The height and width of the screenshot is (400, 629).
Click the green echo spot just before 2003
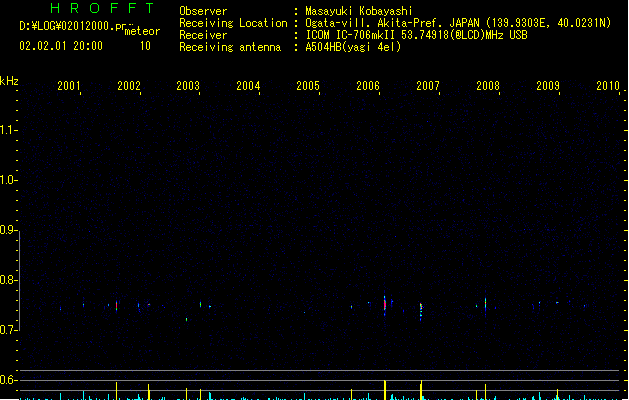187,319
